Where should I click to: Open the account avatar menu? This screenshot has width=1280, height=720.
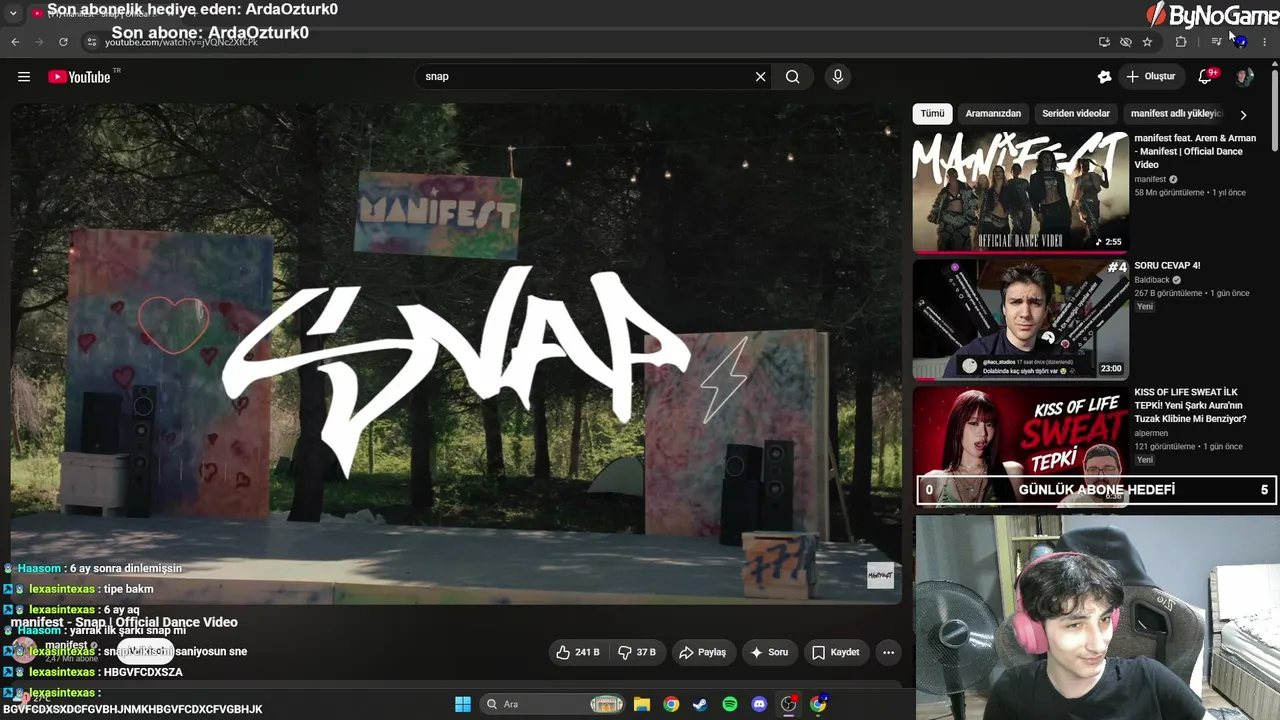pyautogui.click(x=1244, y=77)
